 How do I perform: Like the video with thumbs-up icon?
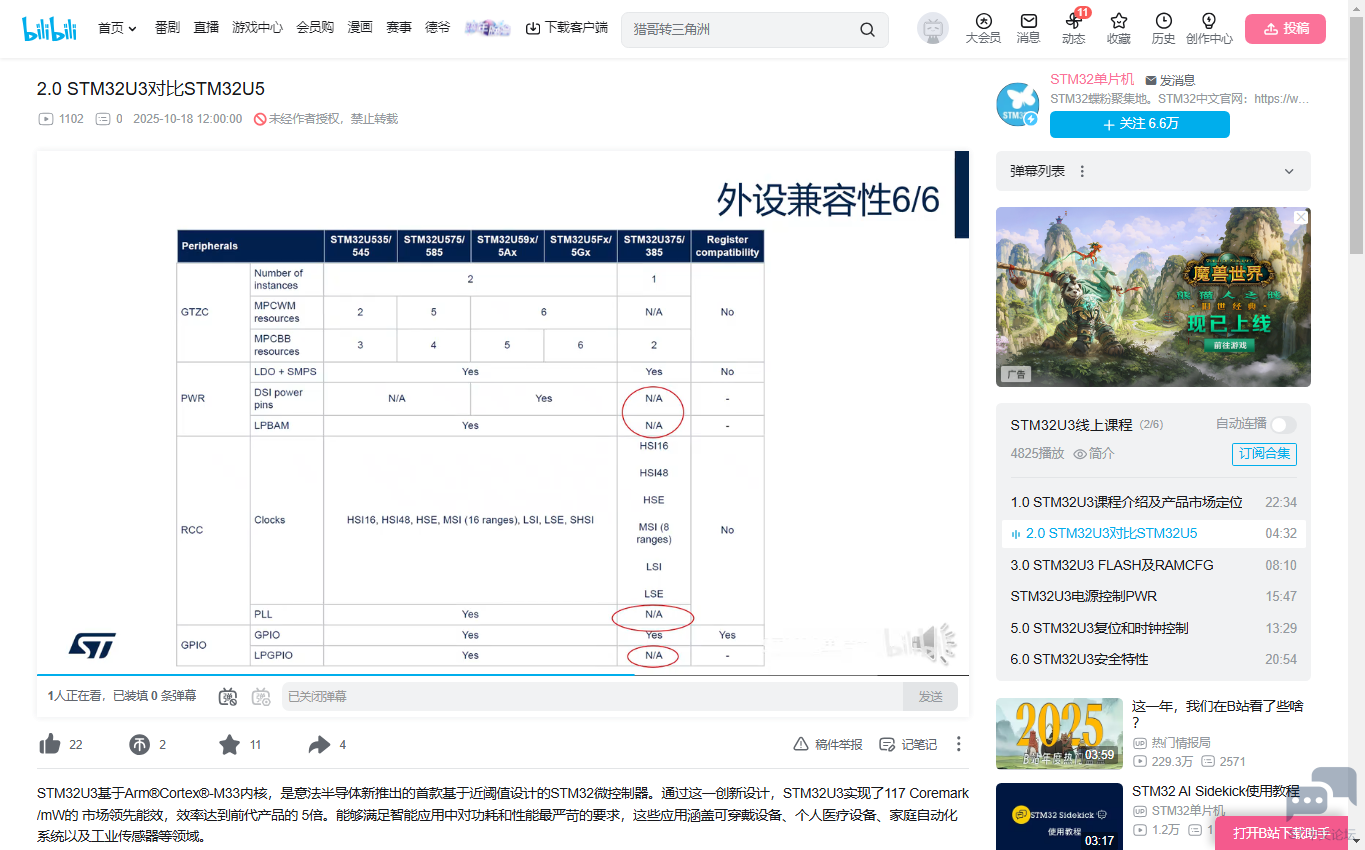click(x=50, y=744)
